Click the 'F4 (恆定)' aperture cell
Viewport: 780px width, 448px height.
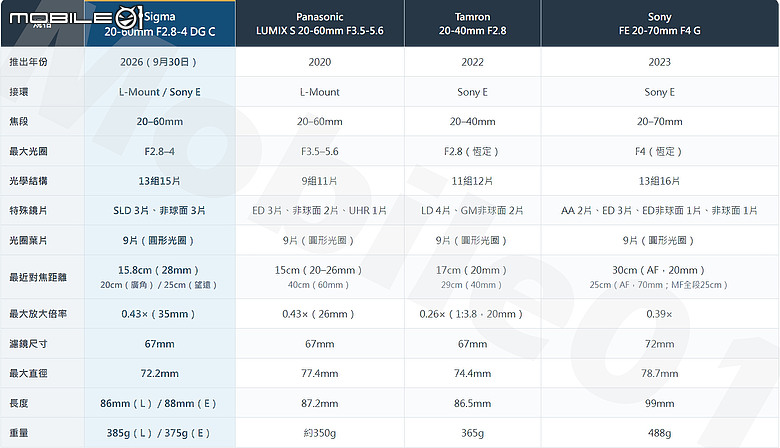pyautogui.click(x=659, y=151)
